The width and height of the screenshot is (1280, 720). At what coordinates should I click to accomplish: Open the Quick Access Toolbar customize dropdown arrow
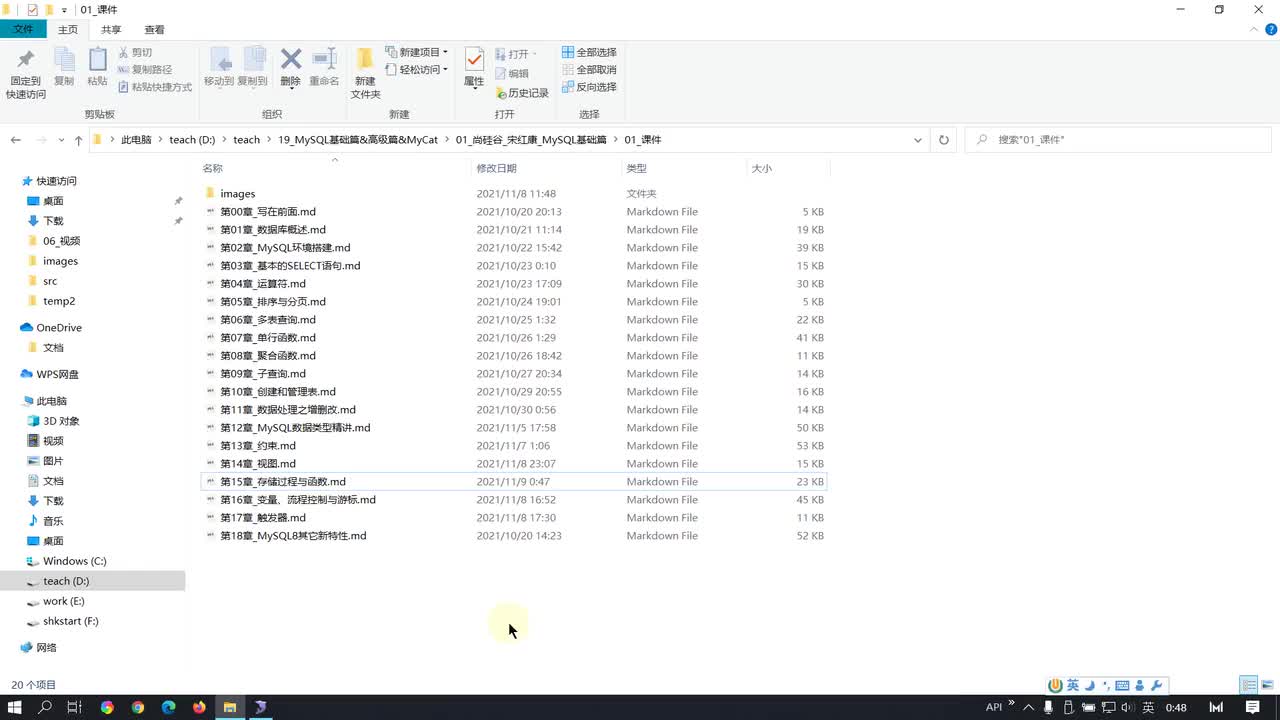tap(65, 10)
